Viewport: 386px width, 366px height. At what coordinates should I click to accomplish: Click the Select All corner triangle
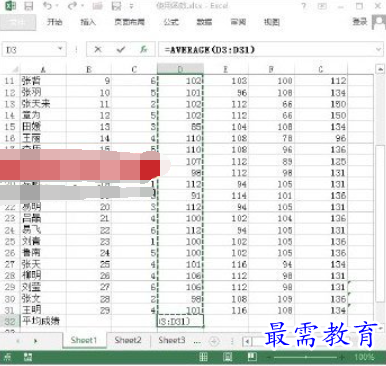[15, 70]
